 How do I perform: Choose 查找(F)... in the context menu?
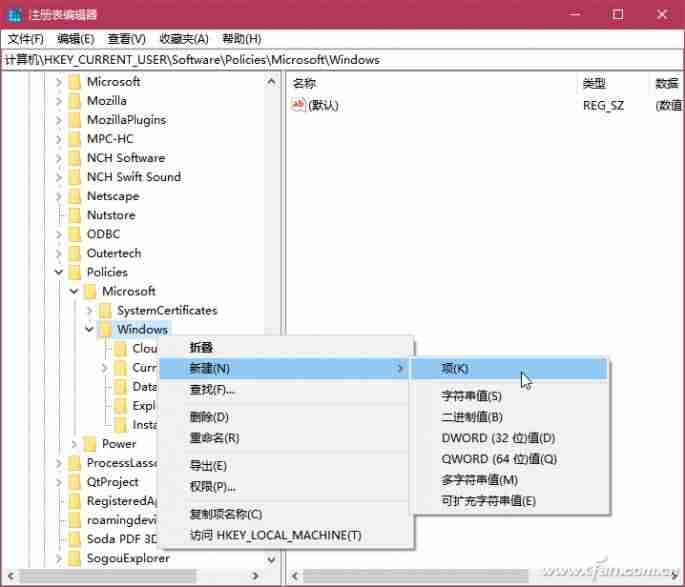coord(286,390)
